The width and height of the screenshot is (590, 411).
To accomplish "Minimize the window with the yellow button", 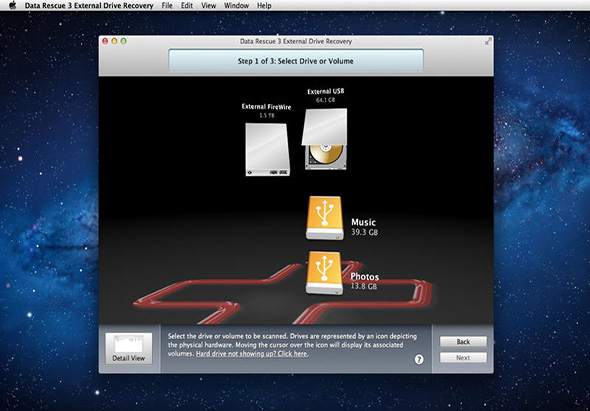I will pyautogui.click(x=114, y=41).
